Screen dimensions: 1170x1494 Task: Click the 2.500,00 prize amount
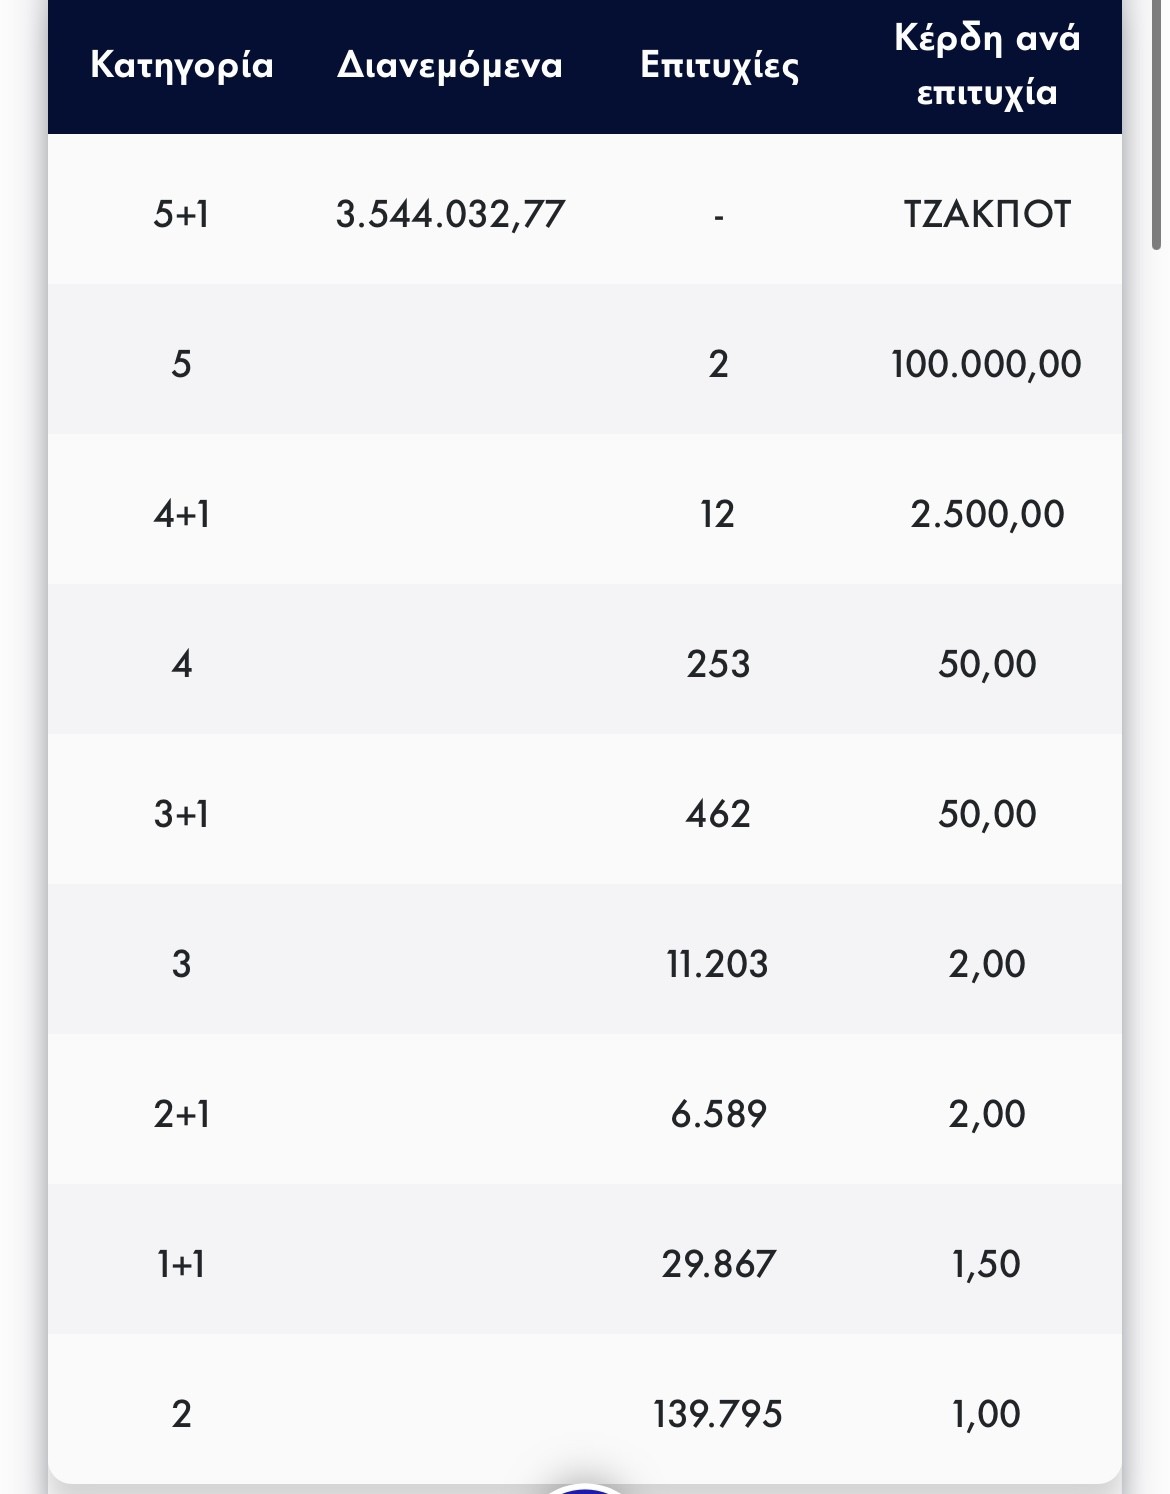coord(987,514)
